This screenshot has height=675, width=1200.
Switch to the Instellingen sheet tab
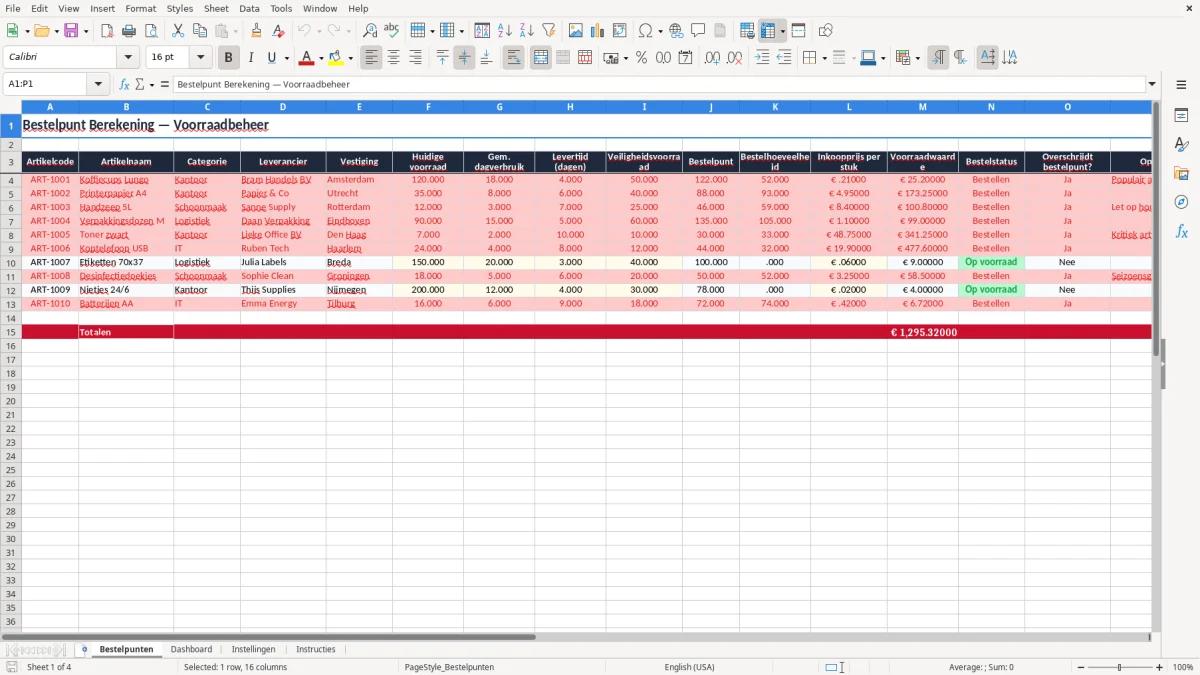pyautogui.click(x=253, y=649)
